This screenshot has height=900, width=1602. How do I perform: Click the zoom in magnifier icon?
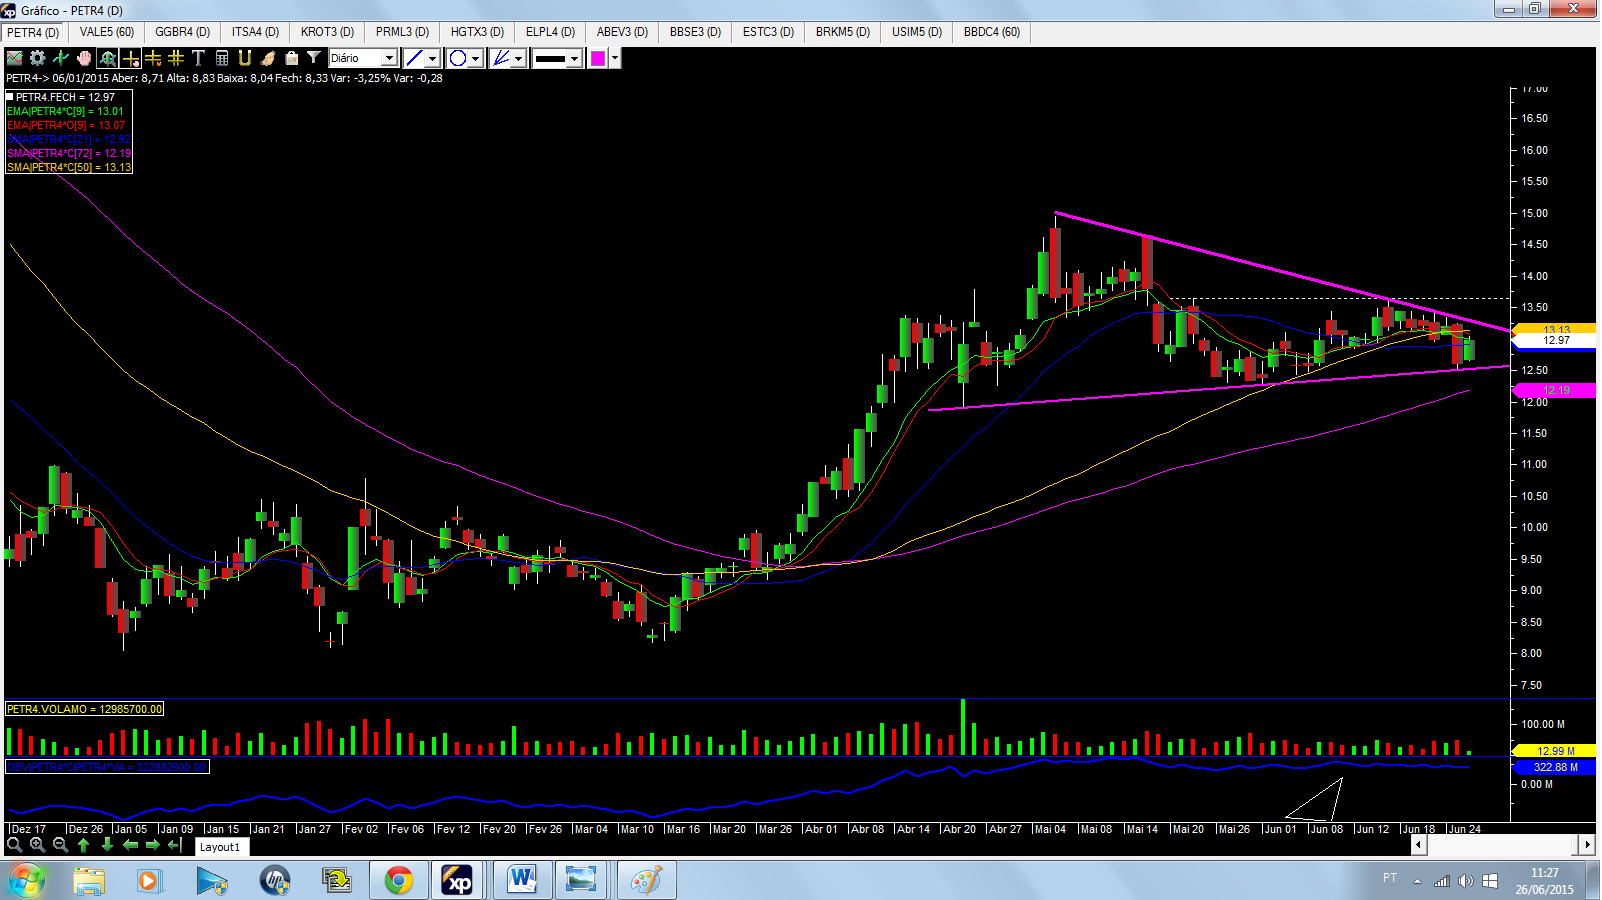click(x=37, y=845)
